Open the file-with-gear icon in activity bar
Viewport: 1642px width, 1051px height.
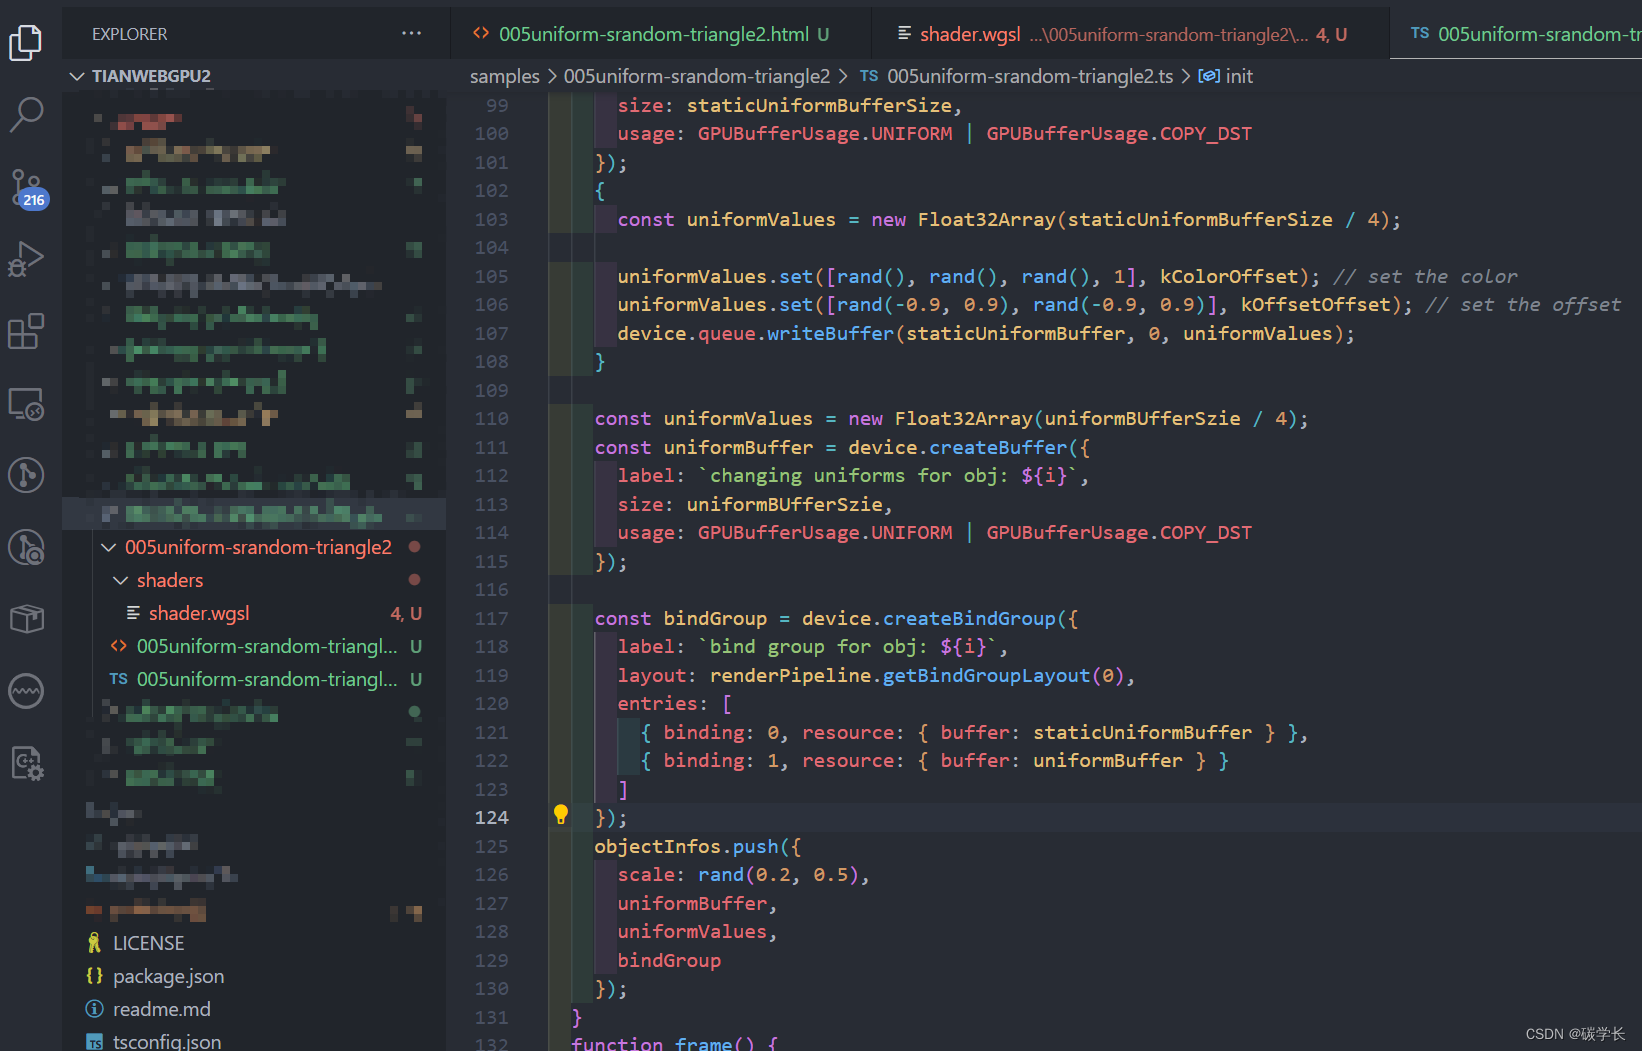pos(26,763)
